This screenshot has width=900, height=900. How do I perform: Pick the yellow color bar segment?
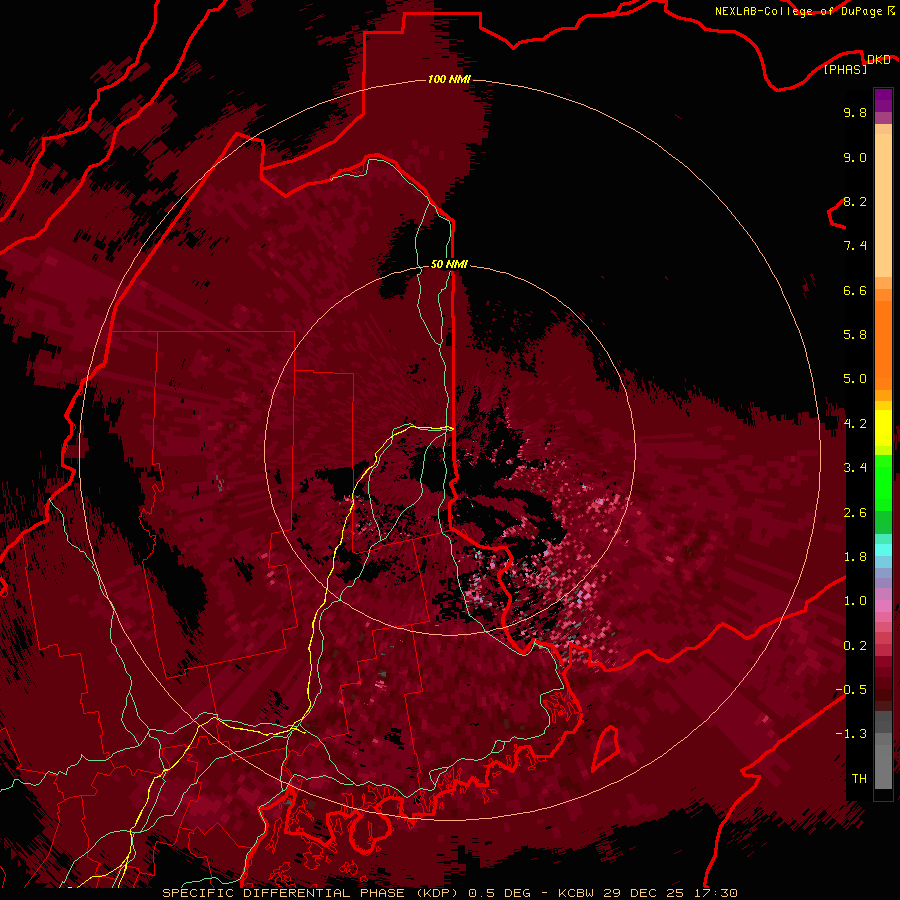[x=883, y=428]
